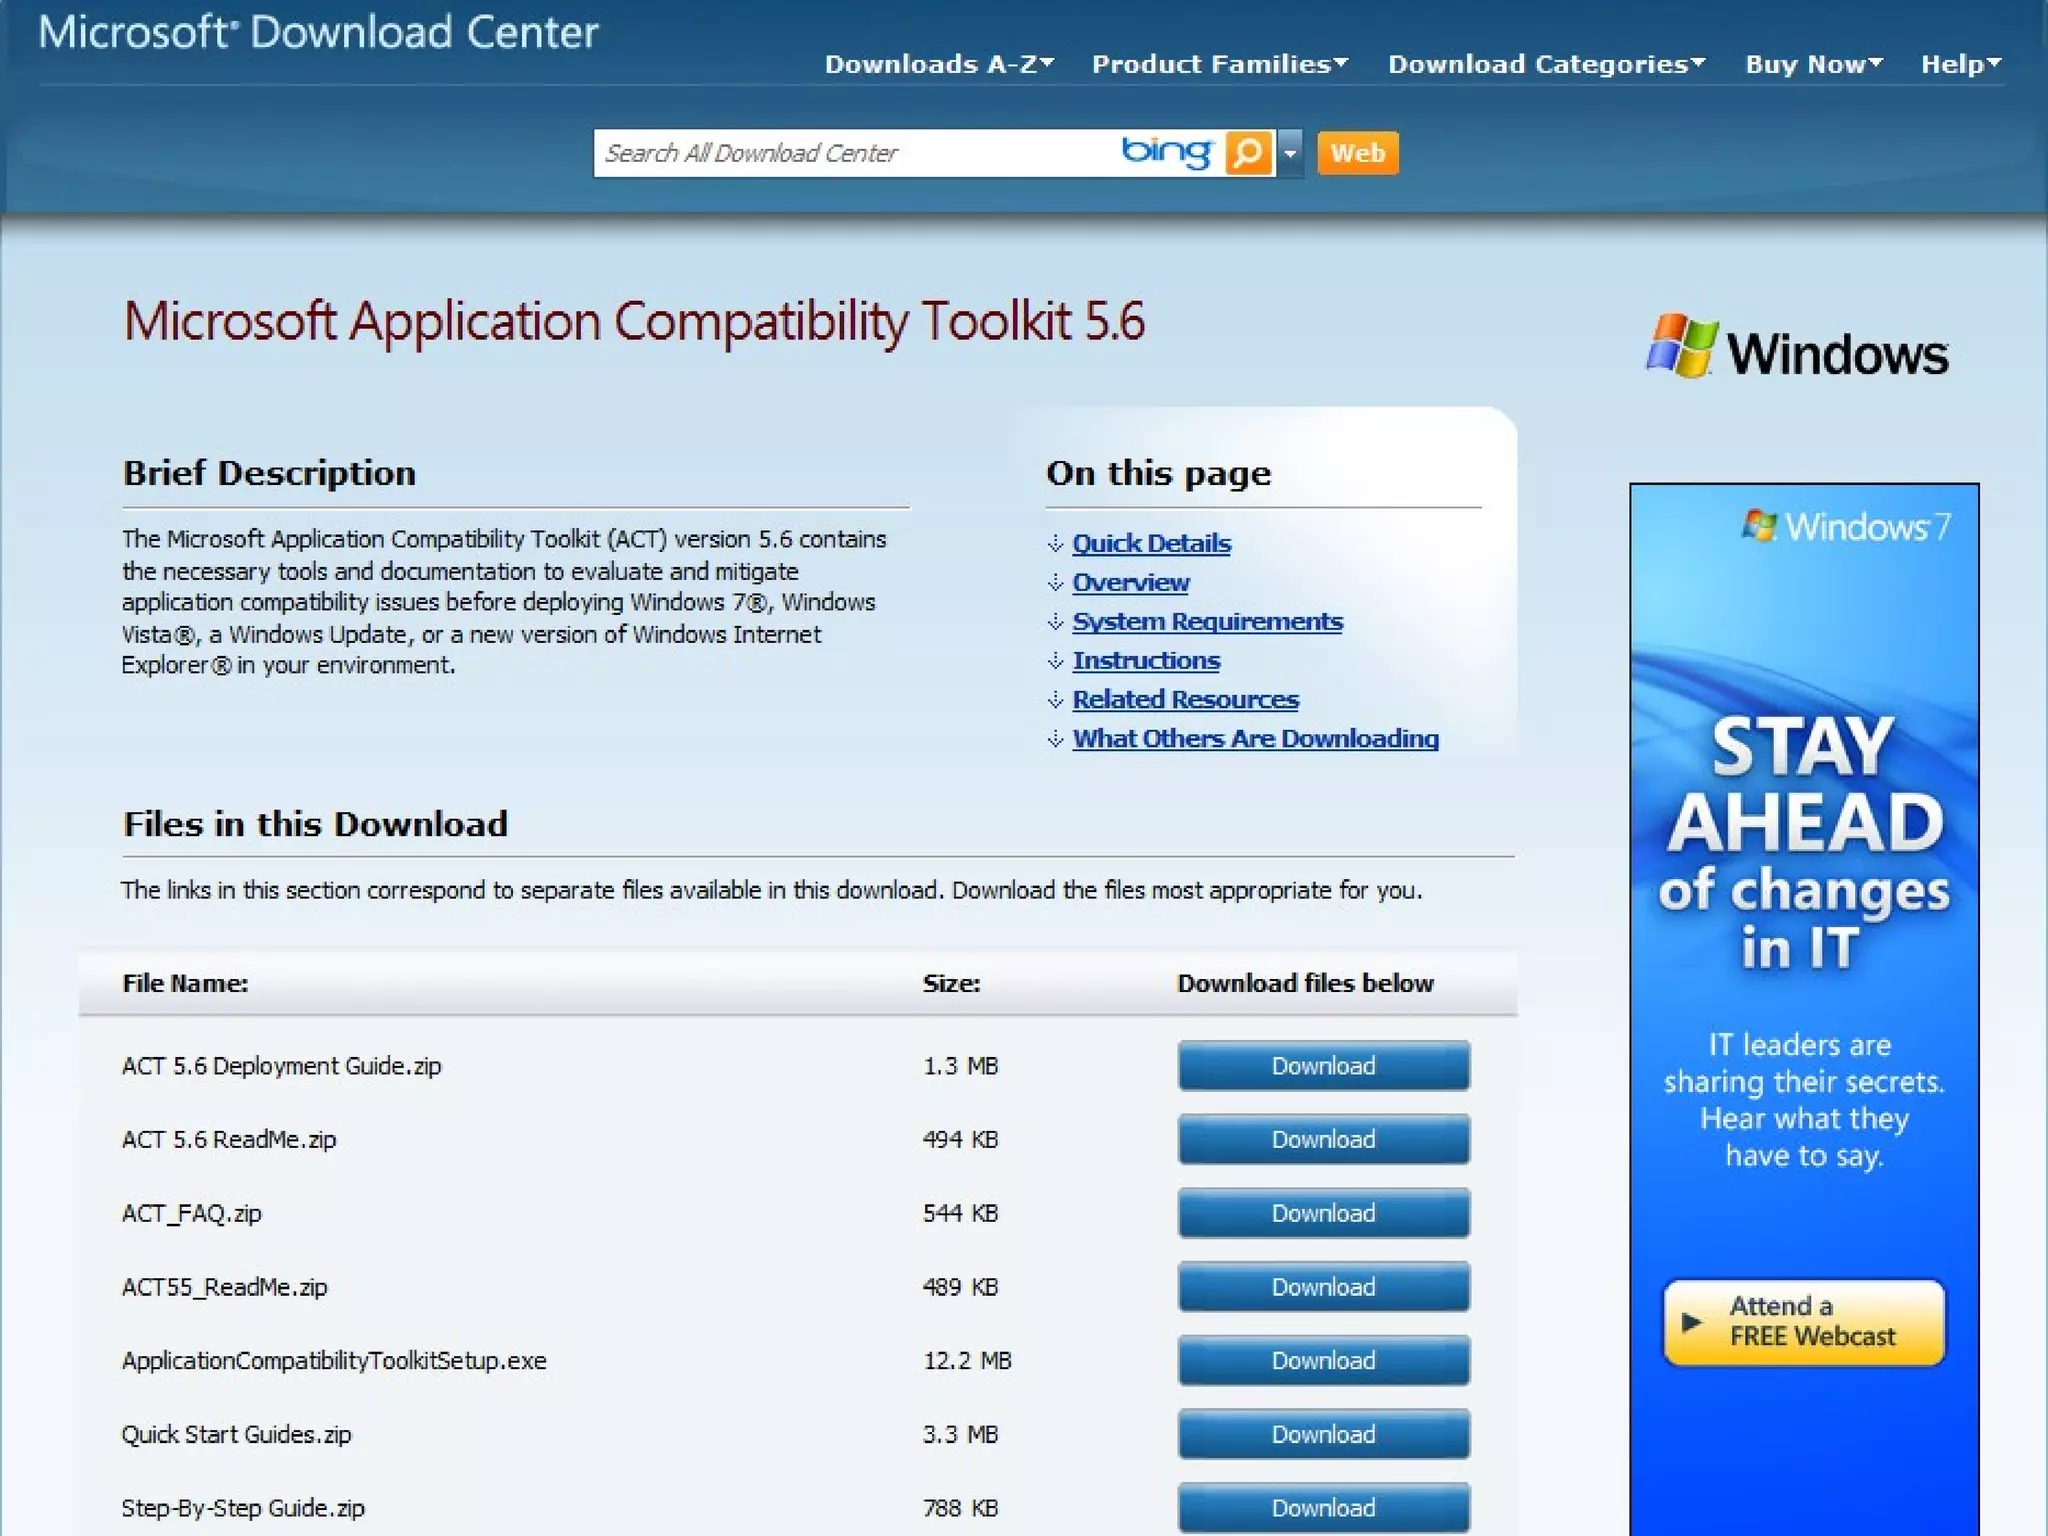The width and height of the screenshot is (2048, 1536).
Task: Select the 494 KB size text
Action: coord(960,1139)
